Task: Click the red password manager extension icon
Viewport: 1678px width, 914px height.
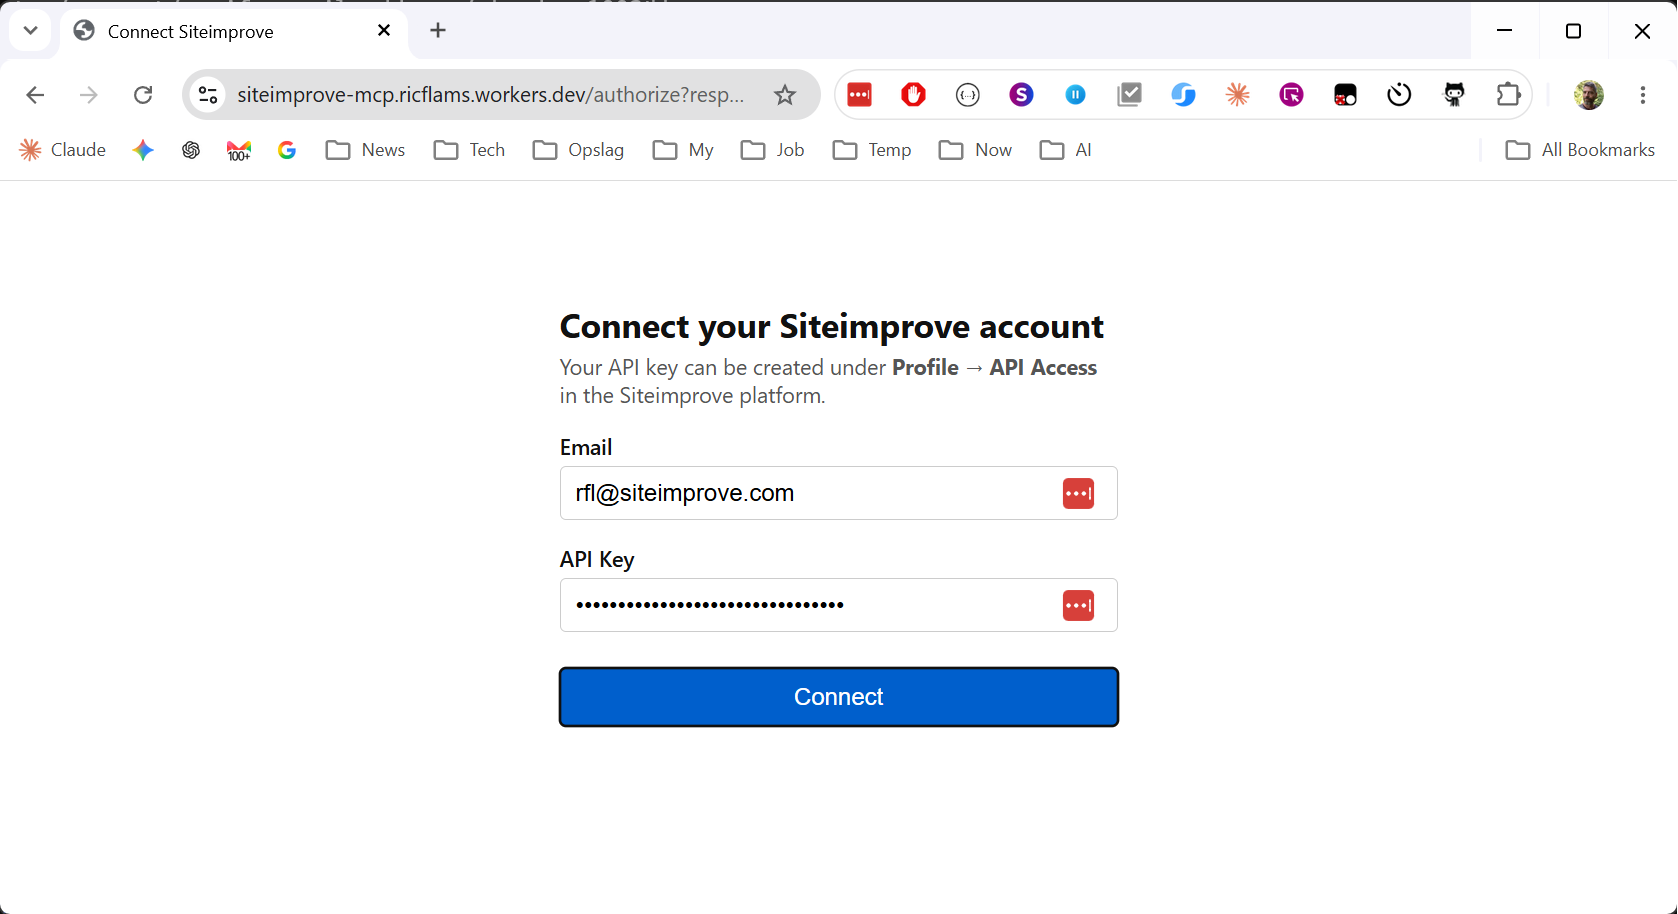Action: (859, 95)
